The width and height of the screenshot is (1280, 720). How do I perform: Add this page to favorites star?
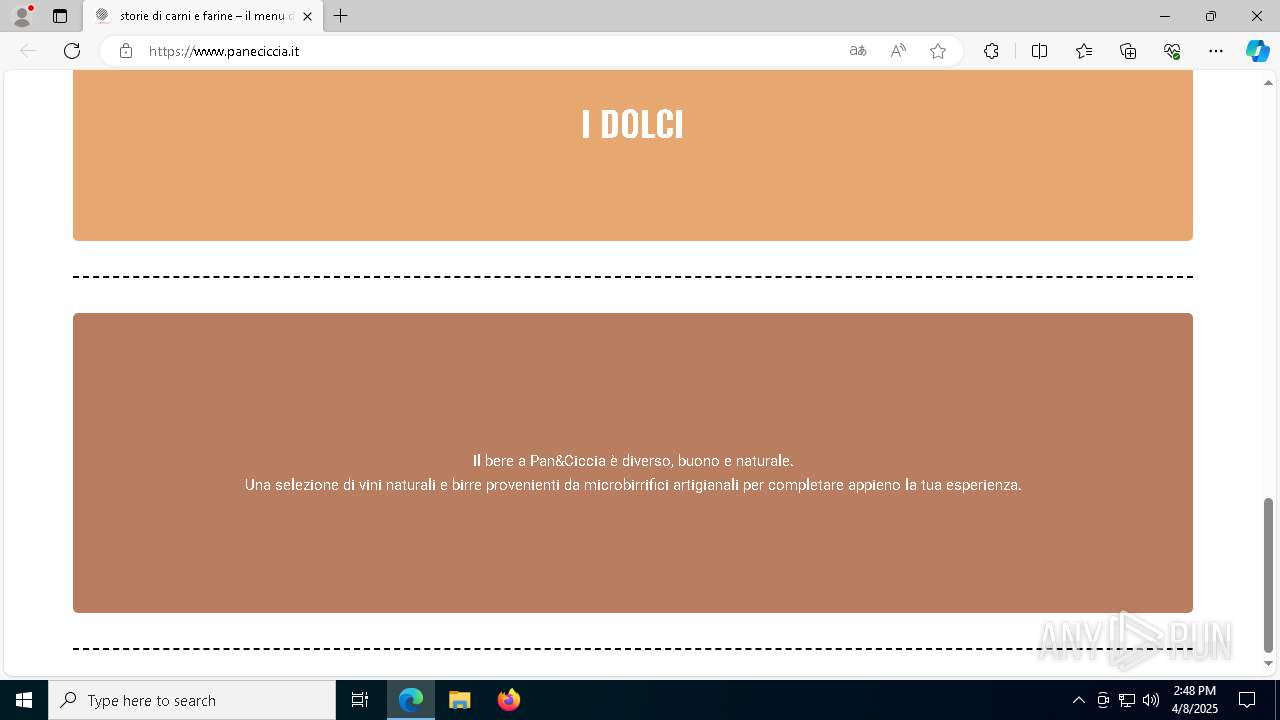(938, 51)
